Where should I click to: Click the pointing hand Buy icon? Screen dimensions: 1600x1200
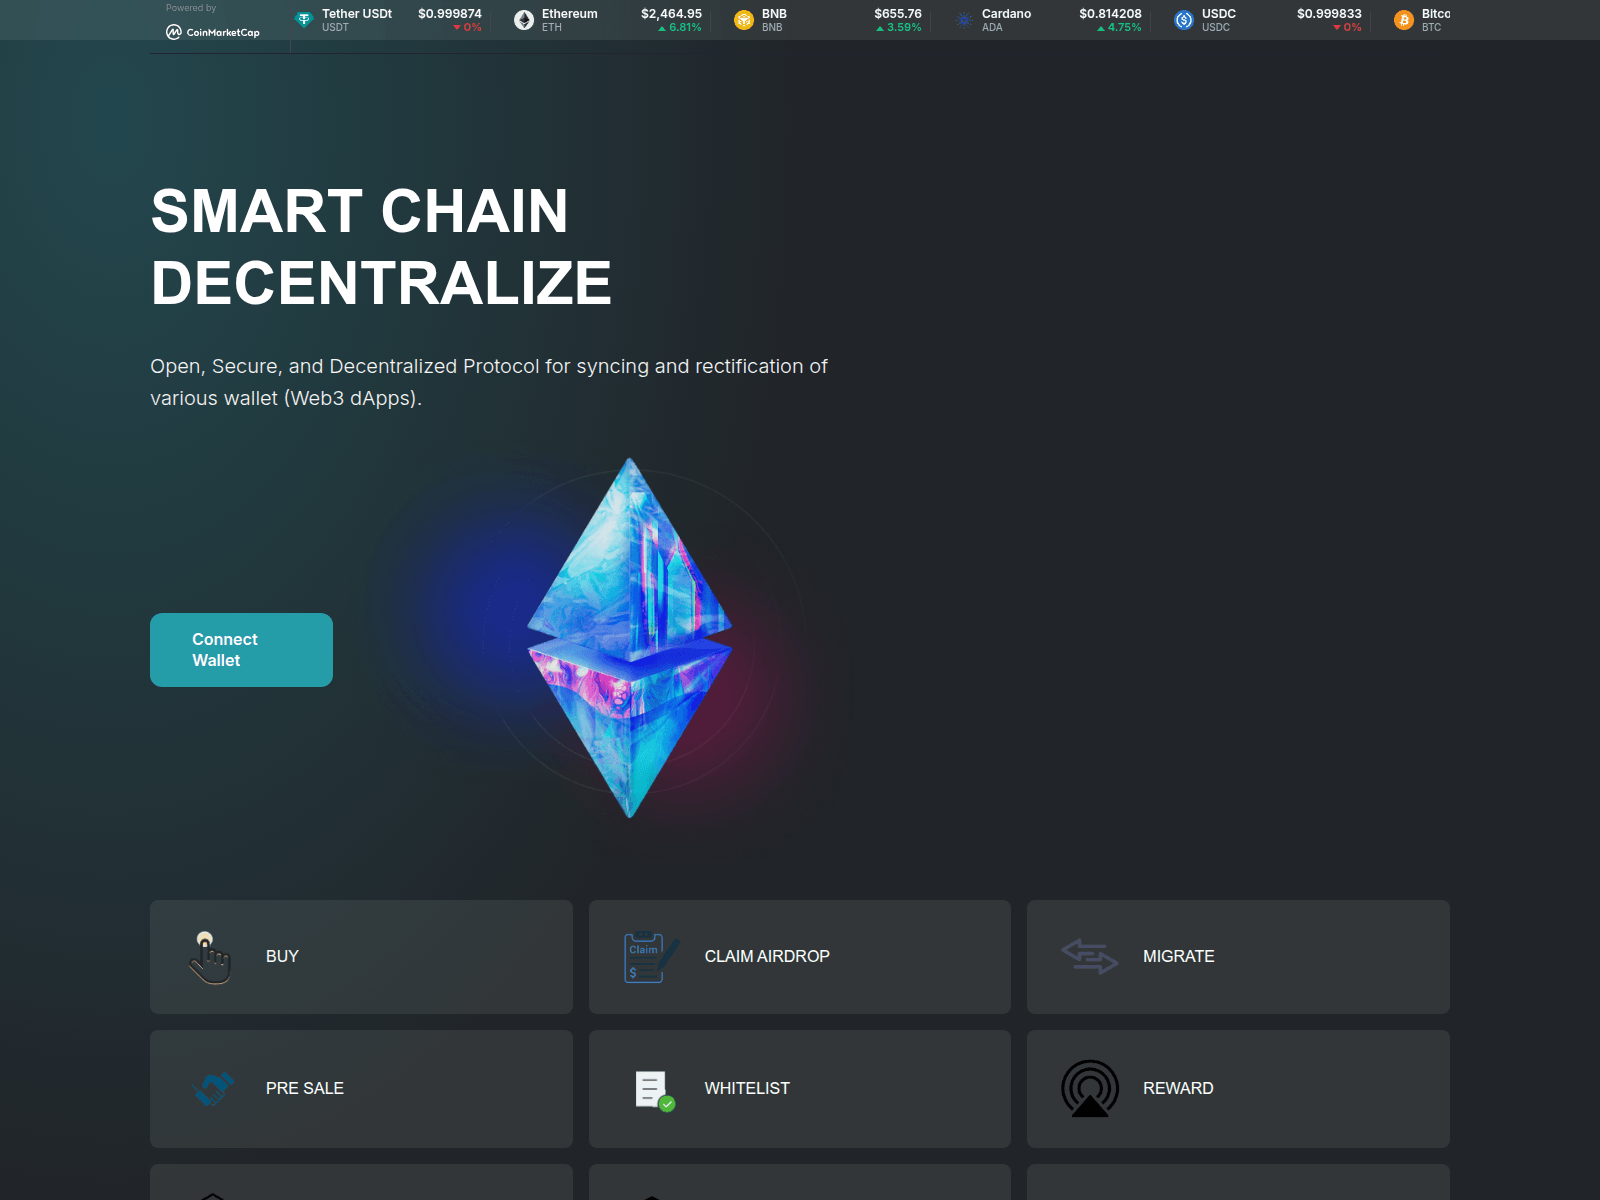[x=209, y=957]
